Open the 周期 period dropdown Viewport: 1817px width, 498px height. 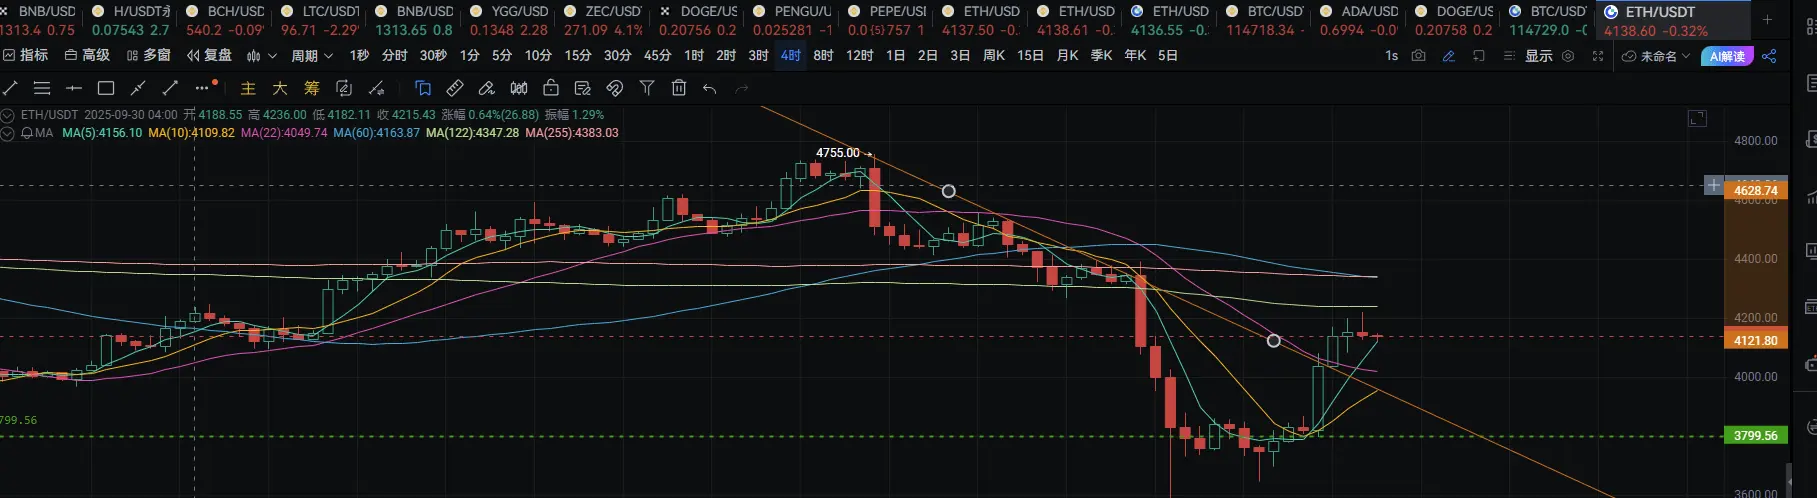coord(312,55)
